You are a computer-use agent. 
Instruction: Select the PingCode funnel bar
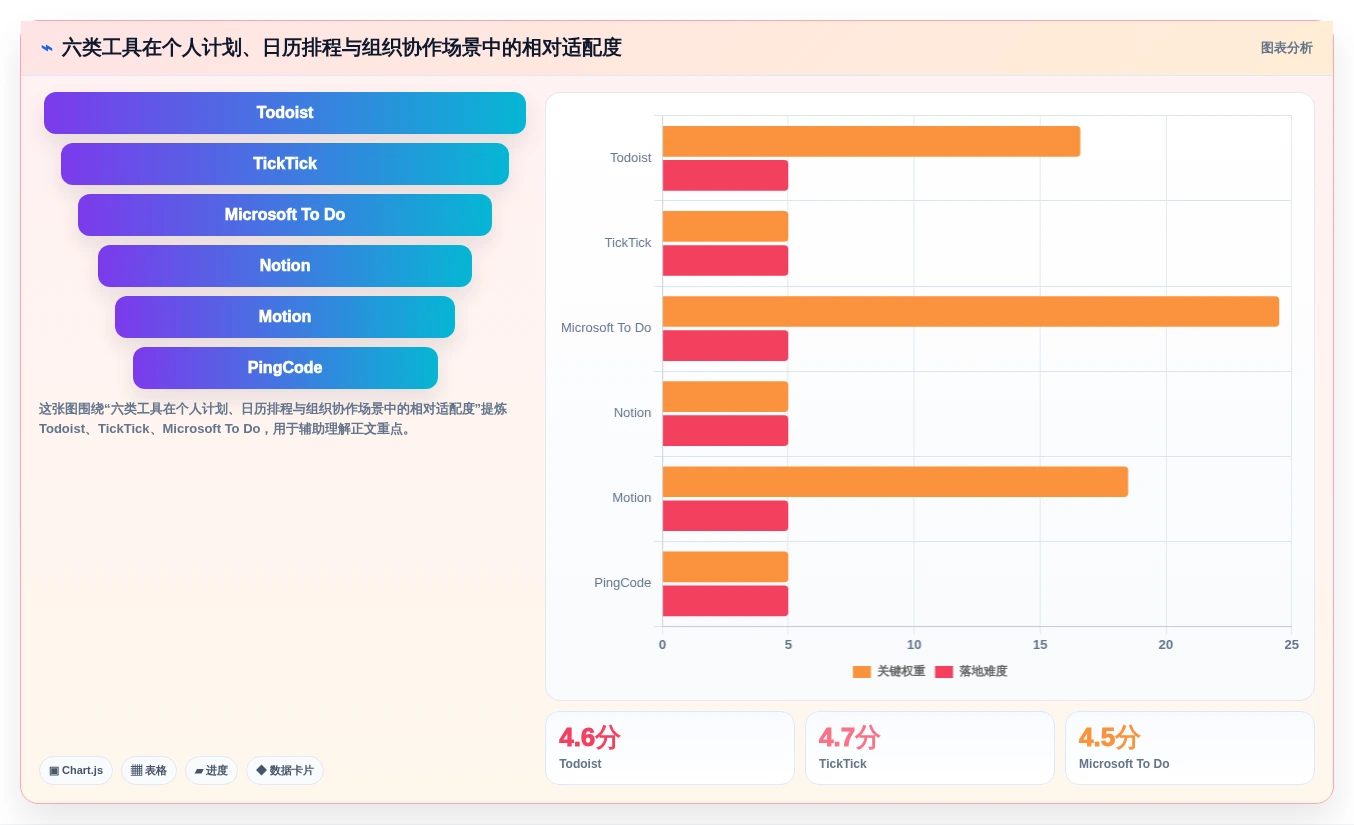[285, 368]
